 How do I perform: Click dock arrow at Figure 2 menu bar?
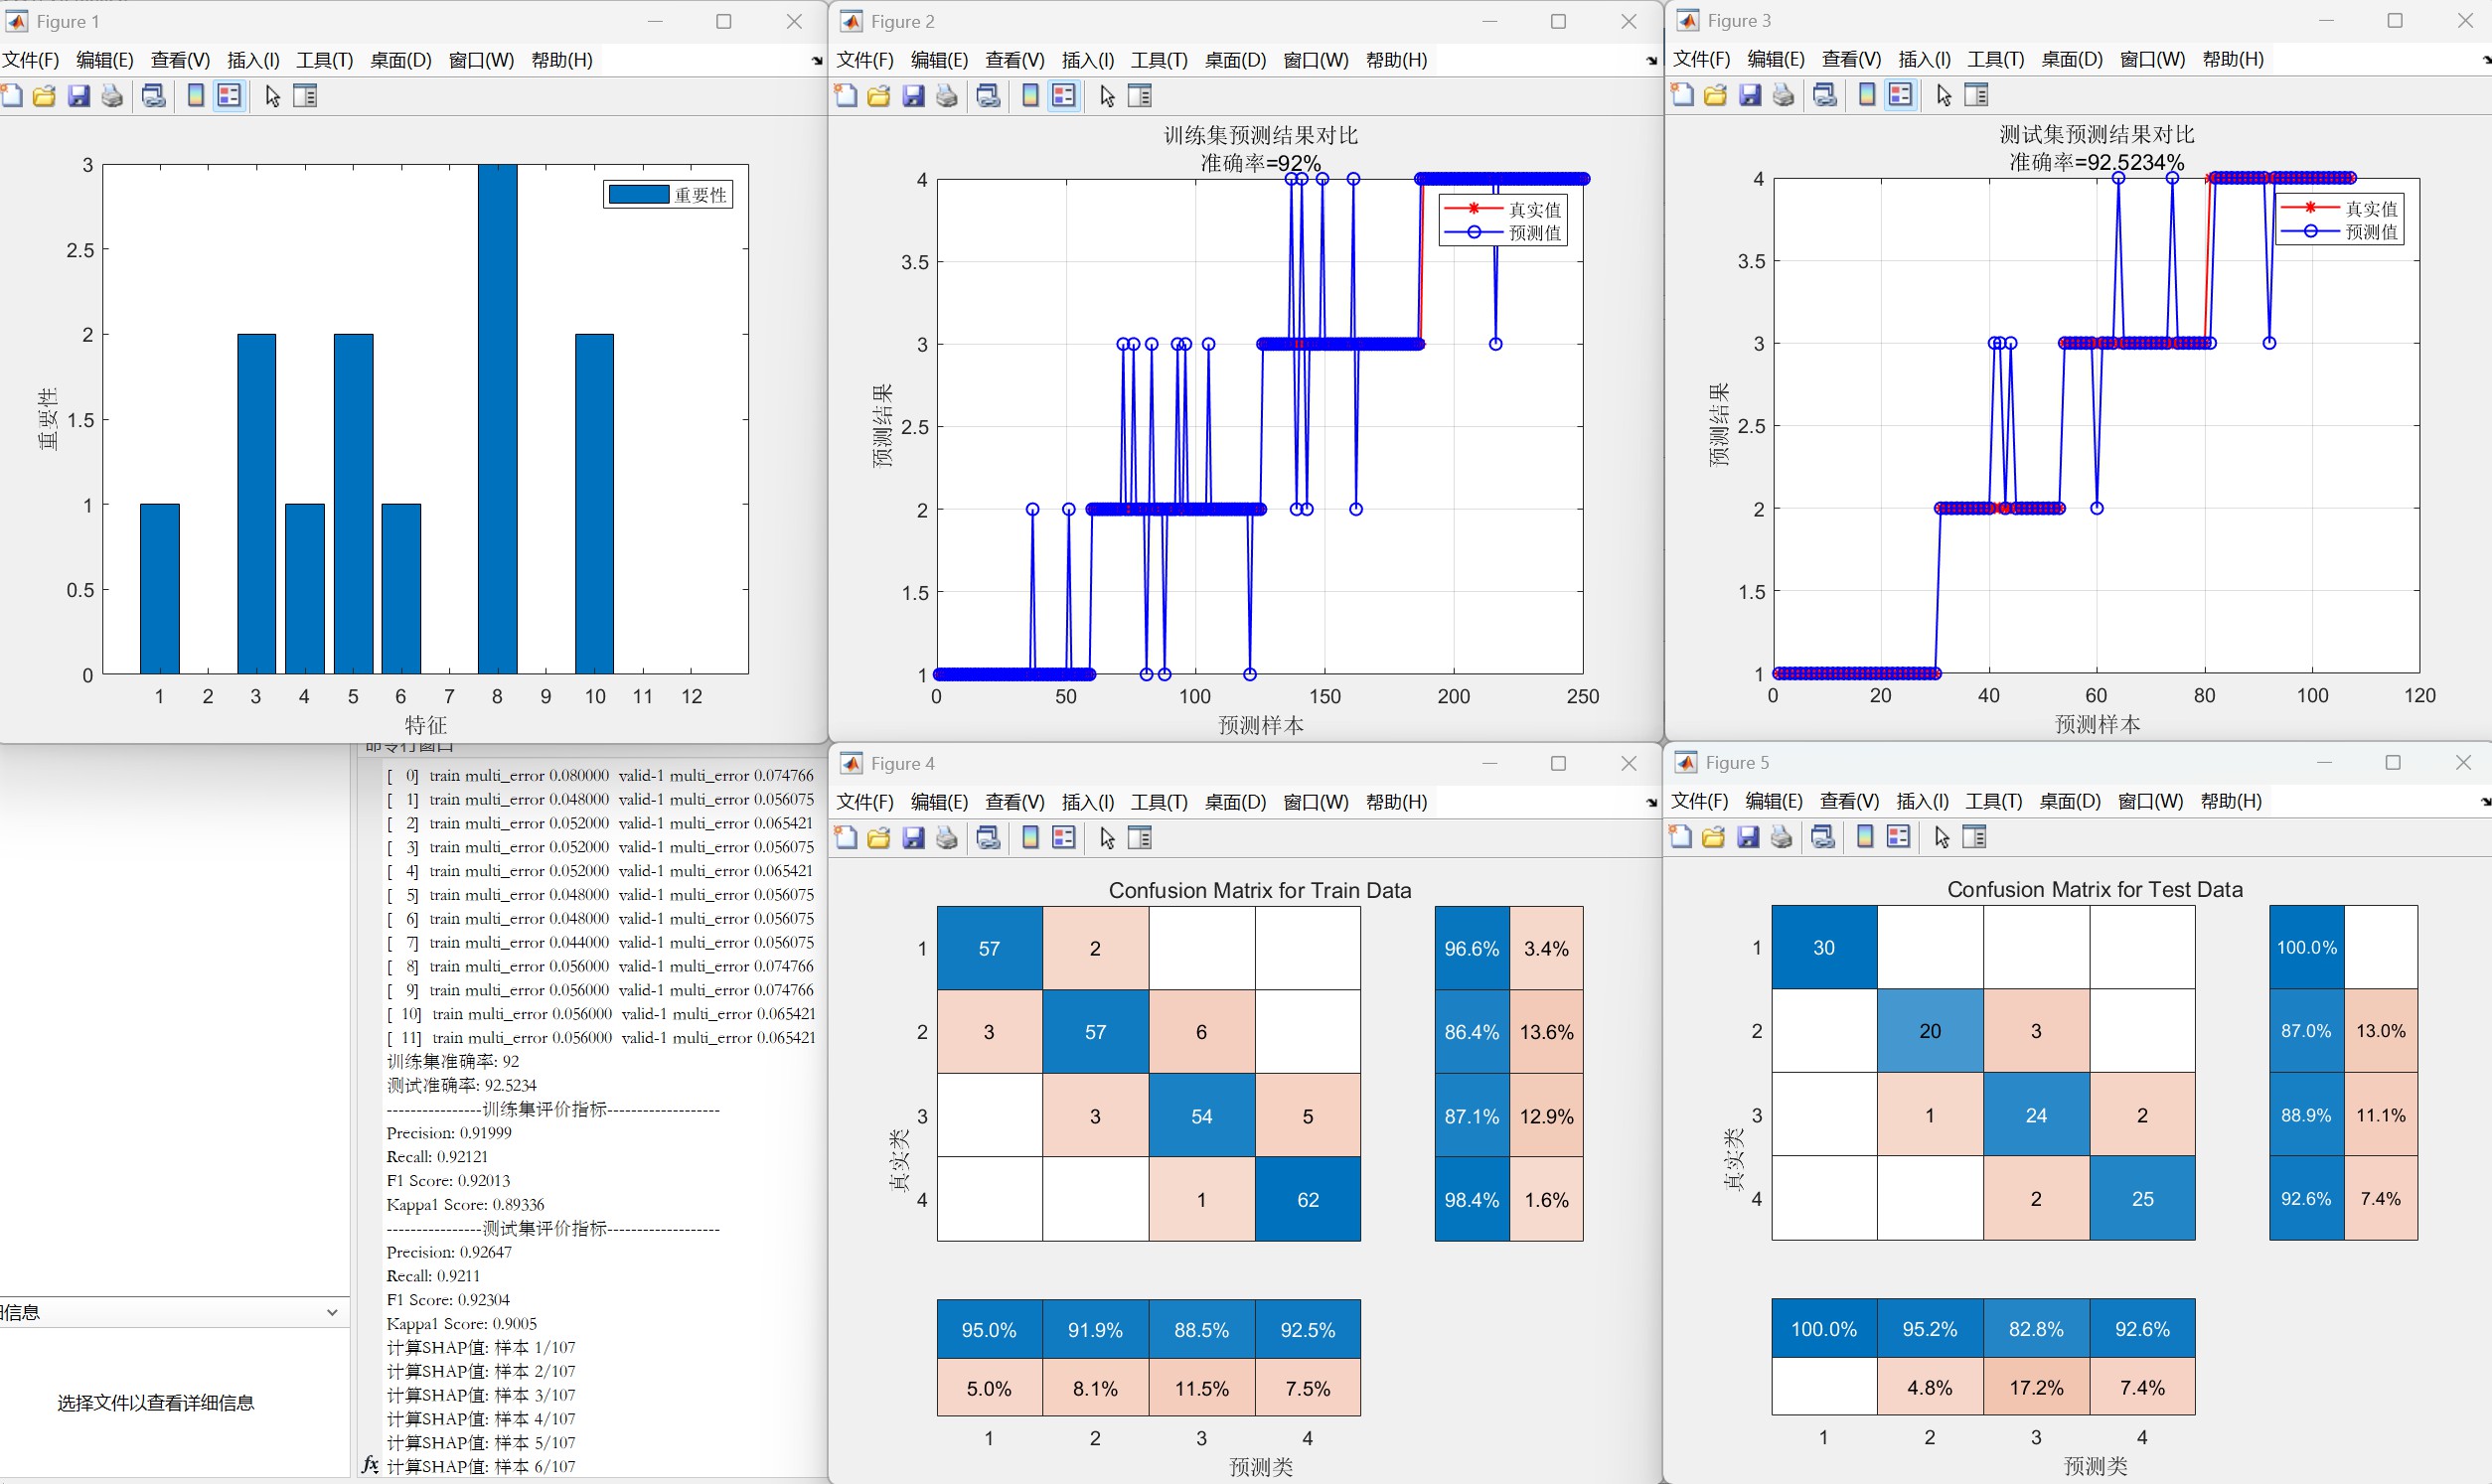pyautogui.click(x=1651, y=61)
